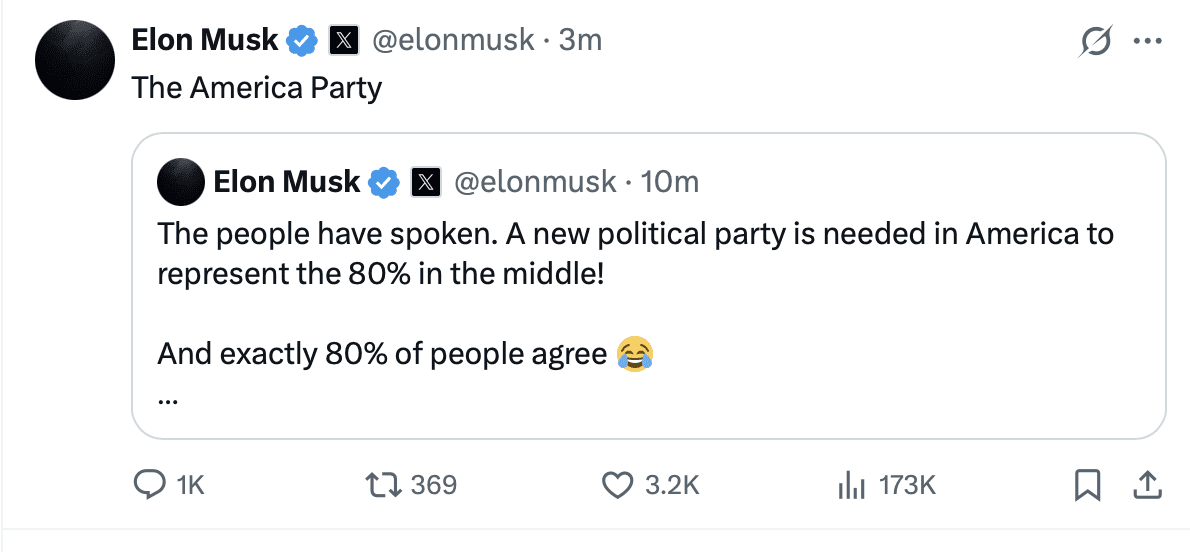Image resolution: width=1190 pixels, height=552 pixels.
Task: Open the three-dot more options menu
Action: [x=1147, y=41]
